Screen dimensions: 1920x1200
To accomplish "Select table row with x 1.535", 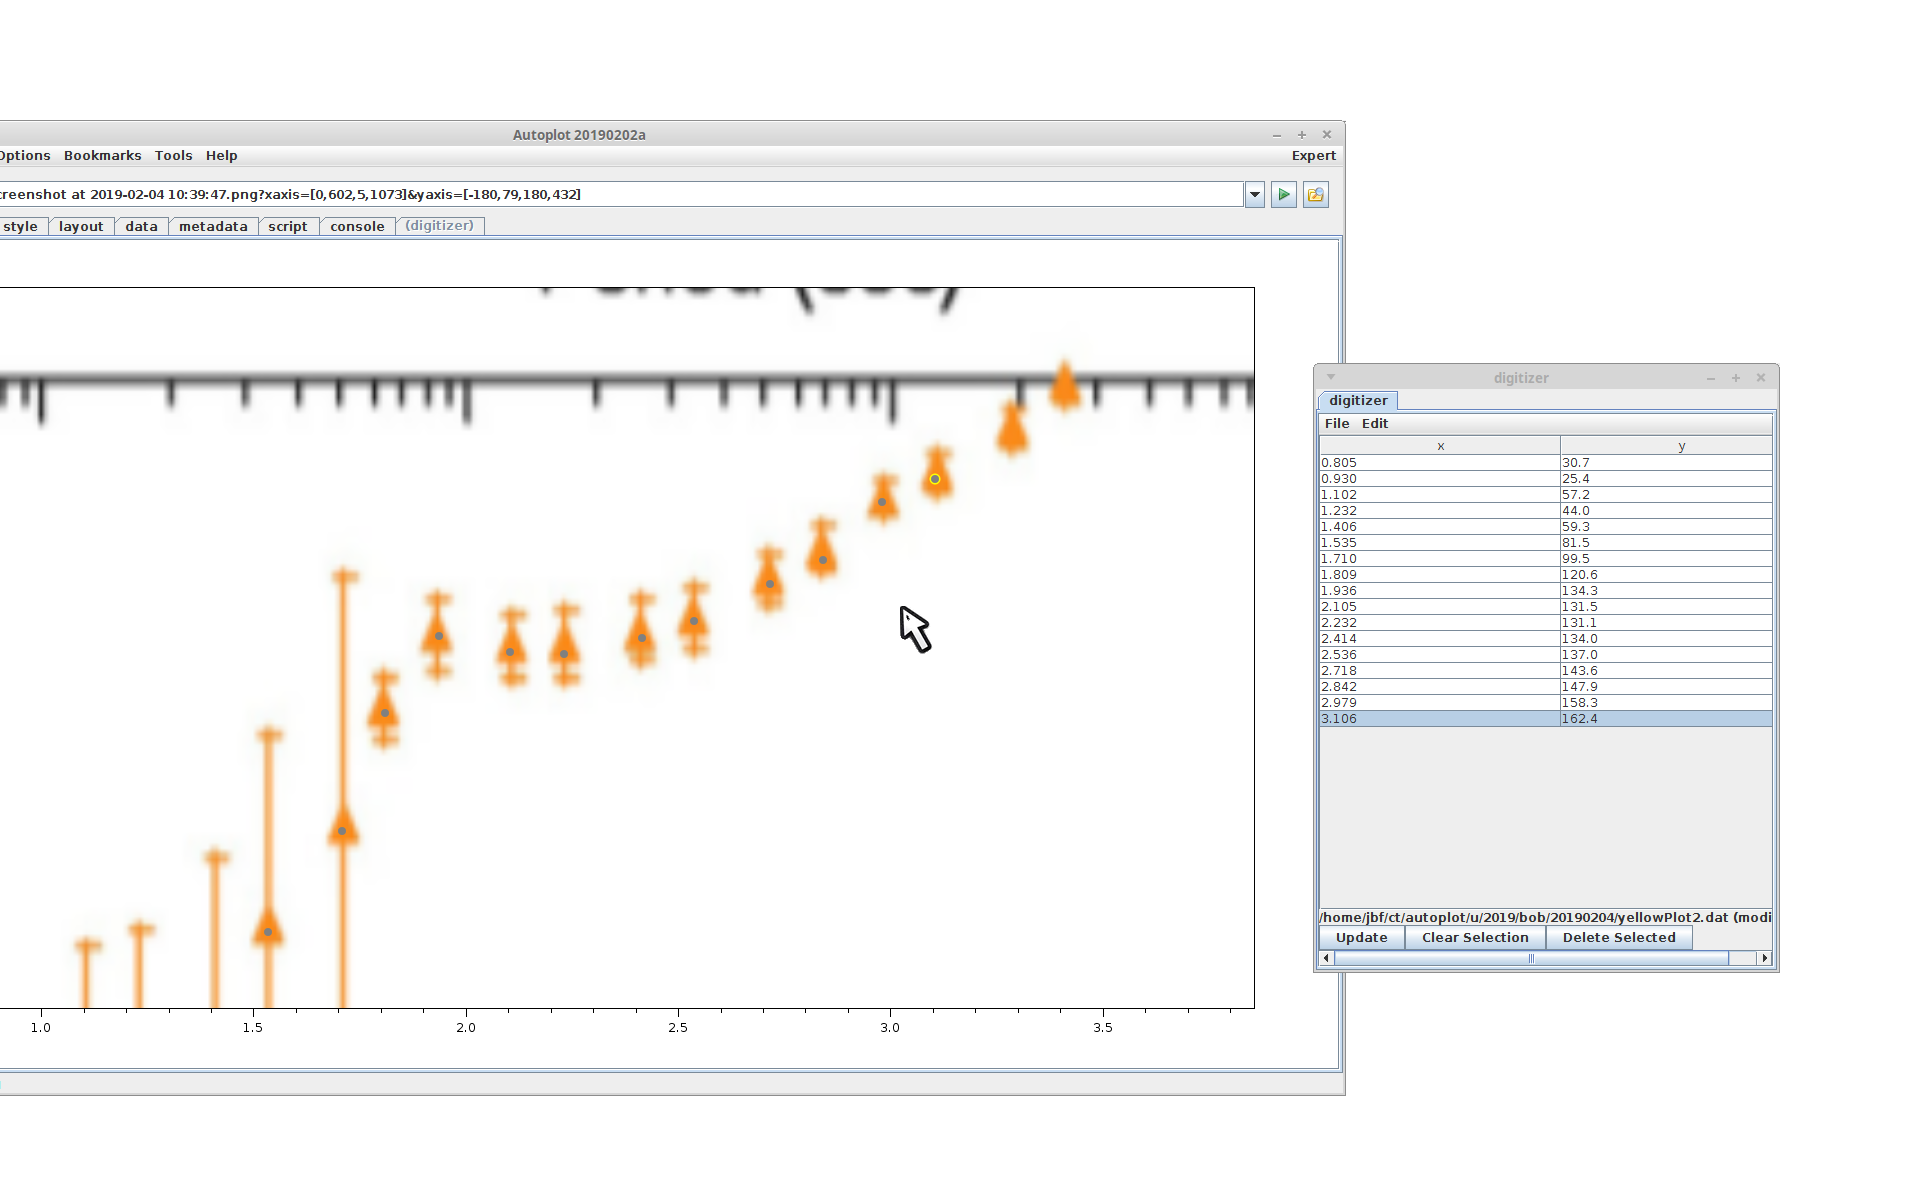I will [x=1546, y=543].
